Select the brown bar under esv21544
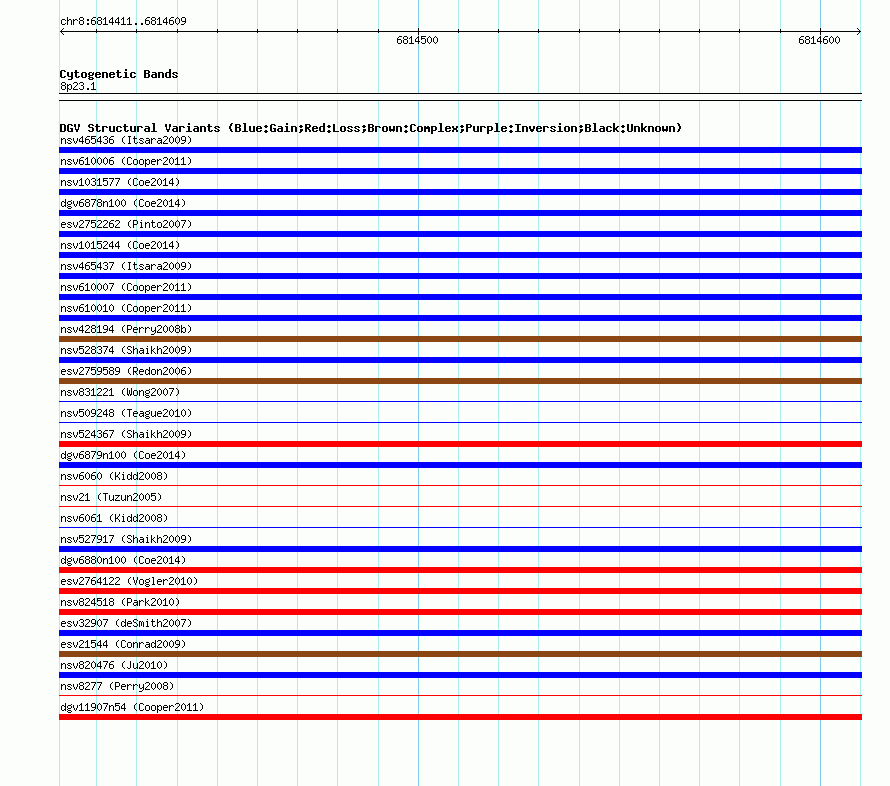Image resolution: width=890 pixels, height=786 pixels. (460, 654)
